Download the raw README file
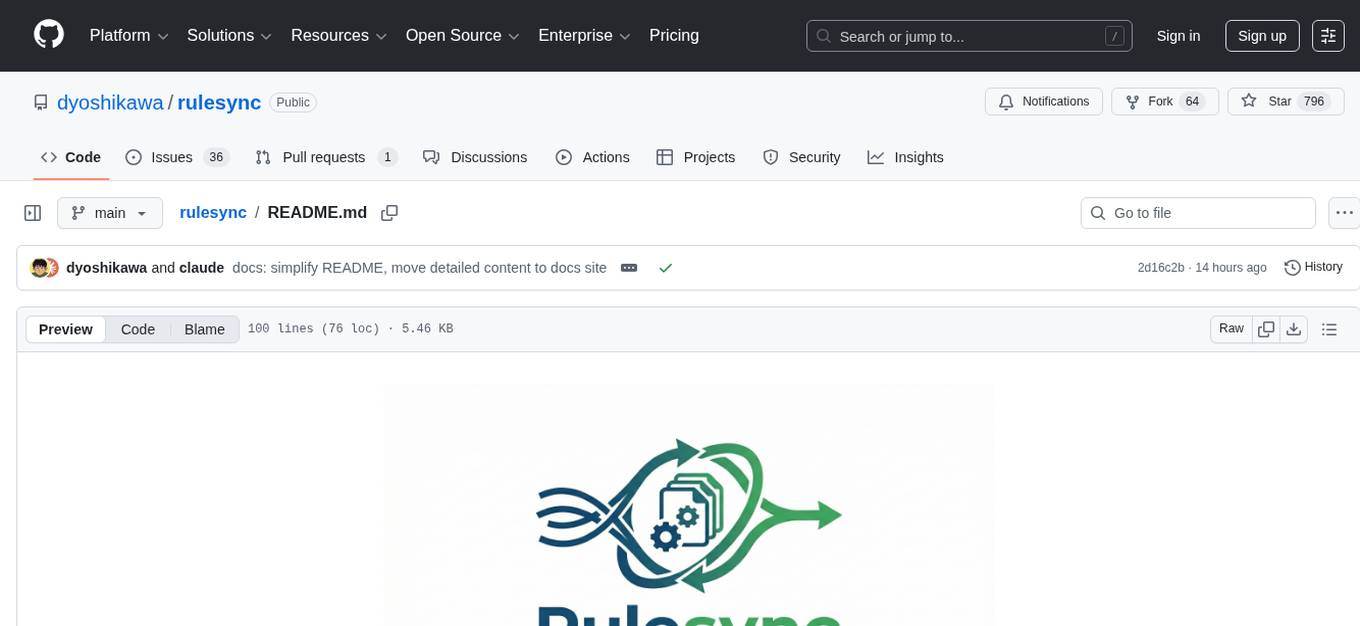Screen dimensions: 1360x626 1294,328
